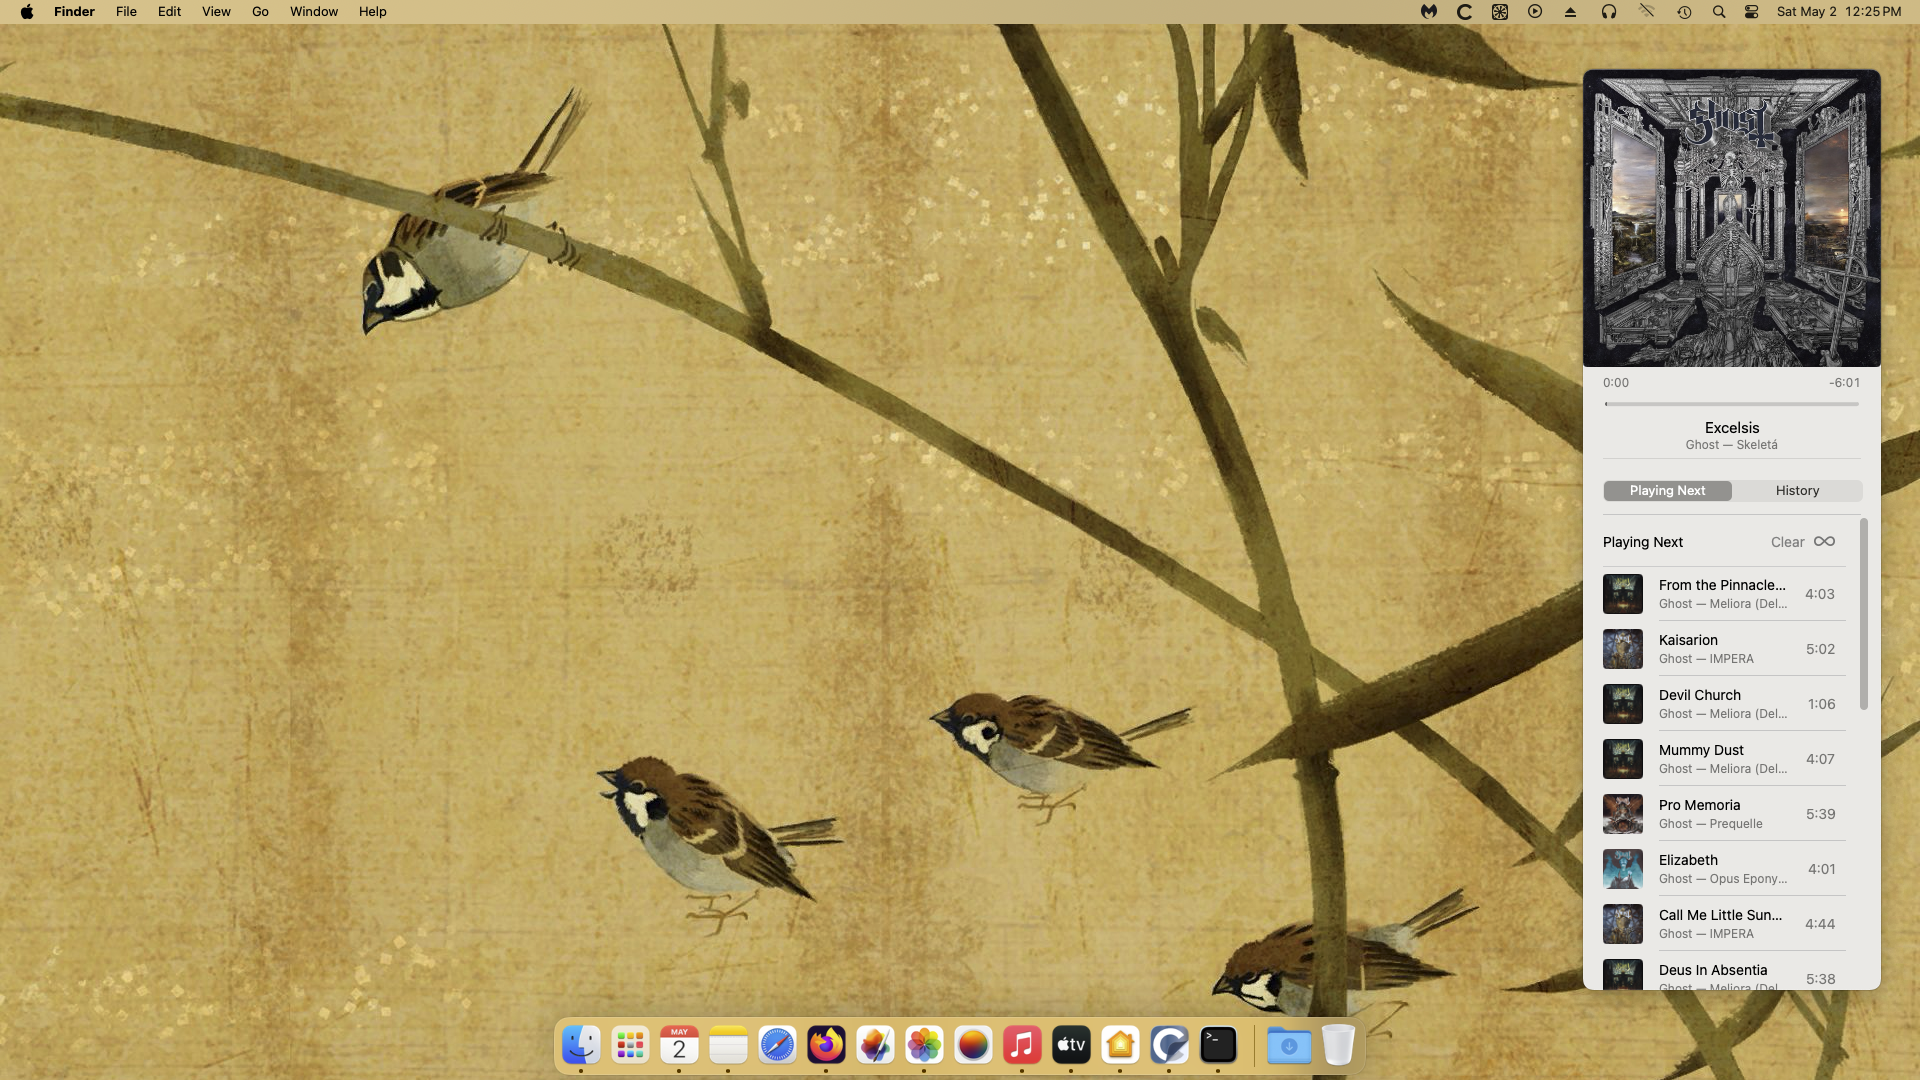The image size is (1920, 1080).
Task: Click the Ghost — Skeletá artist line
Action: coord(1731,445)
